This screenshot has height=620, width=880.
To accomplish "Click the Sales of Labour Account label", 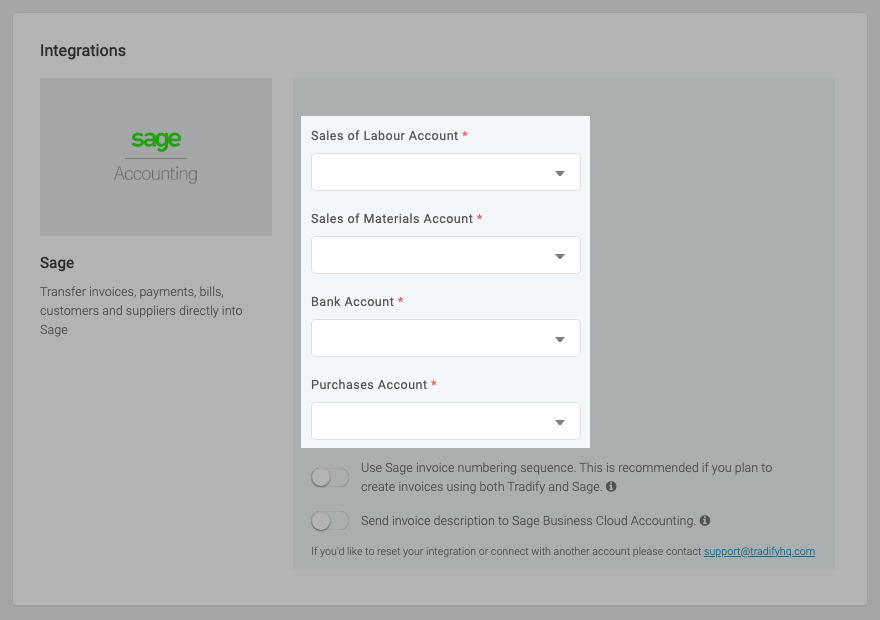I will click(x=385, y=135).
